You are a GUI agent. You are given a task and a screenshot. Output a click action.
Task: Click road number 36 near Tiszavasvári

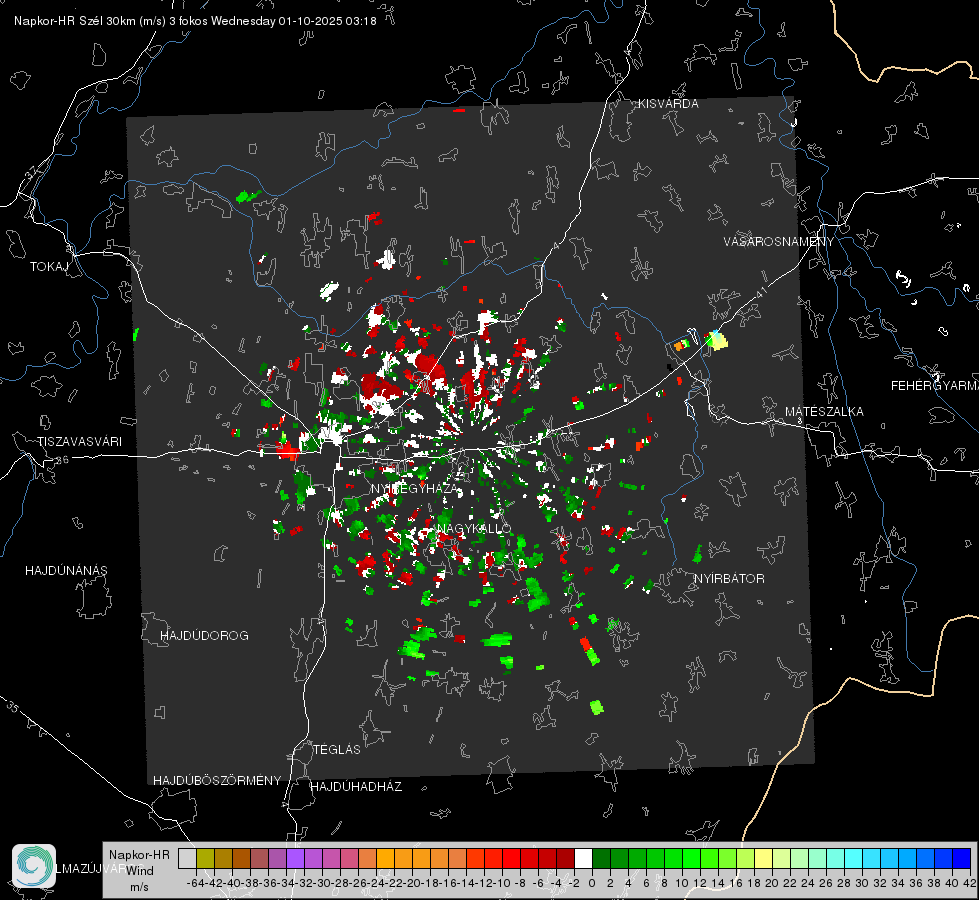62,460
